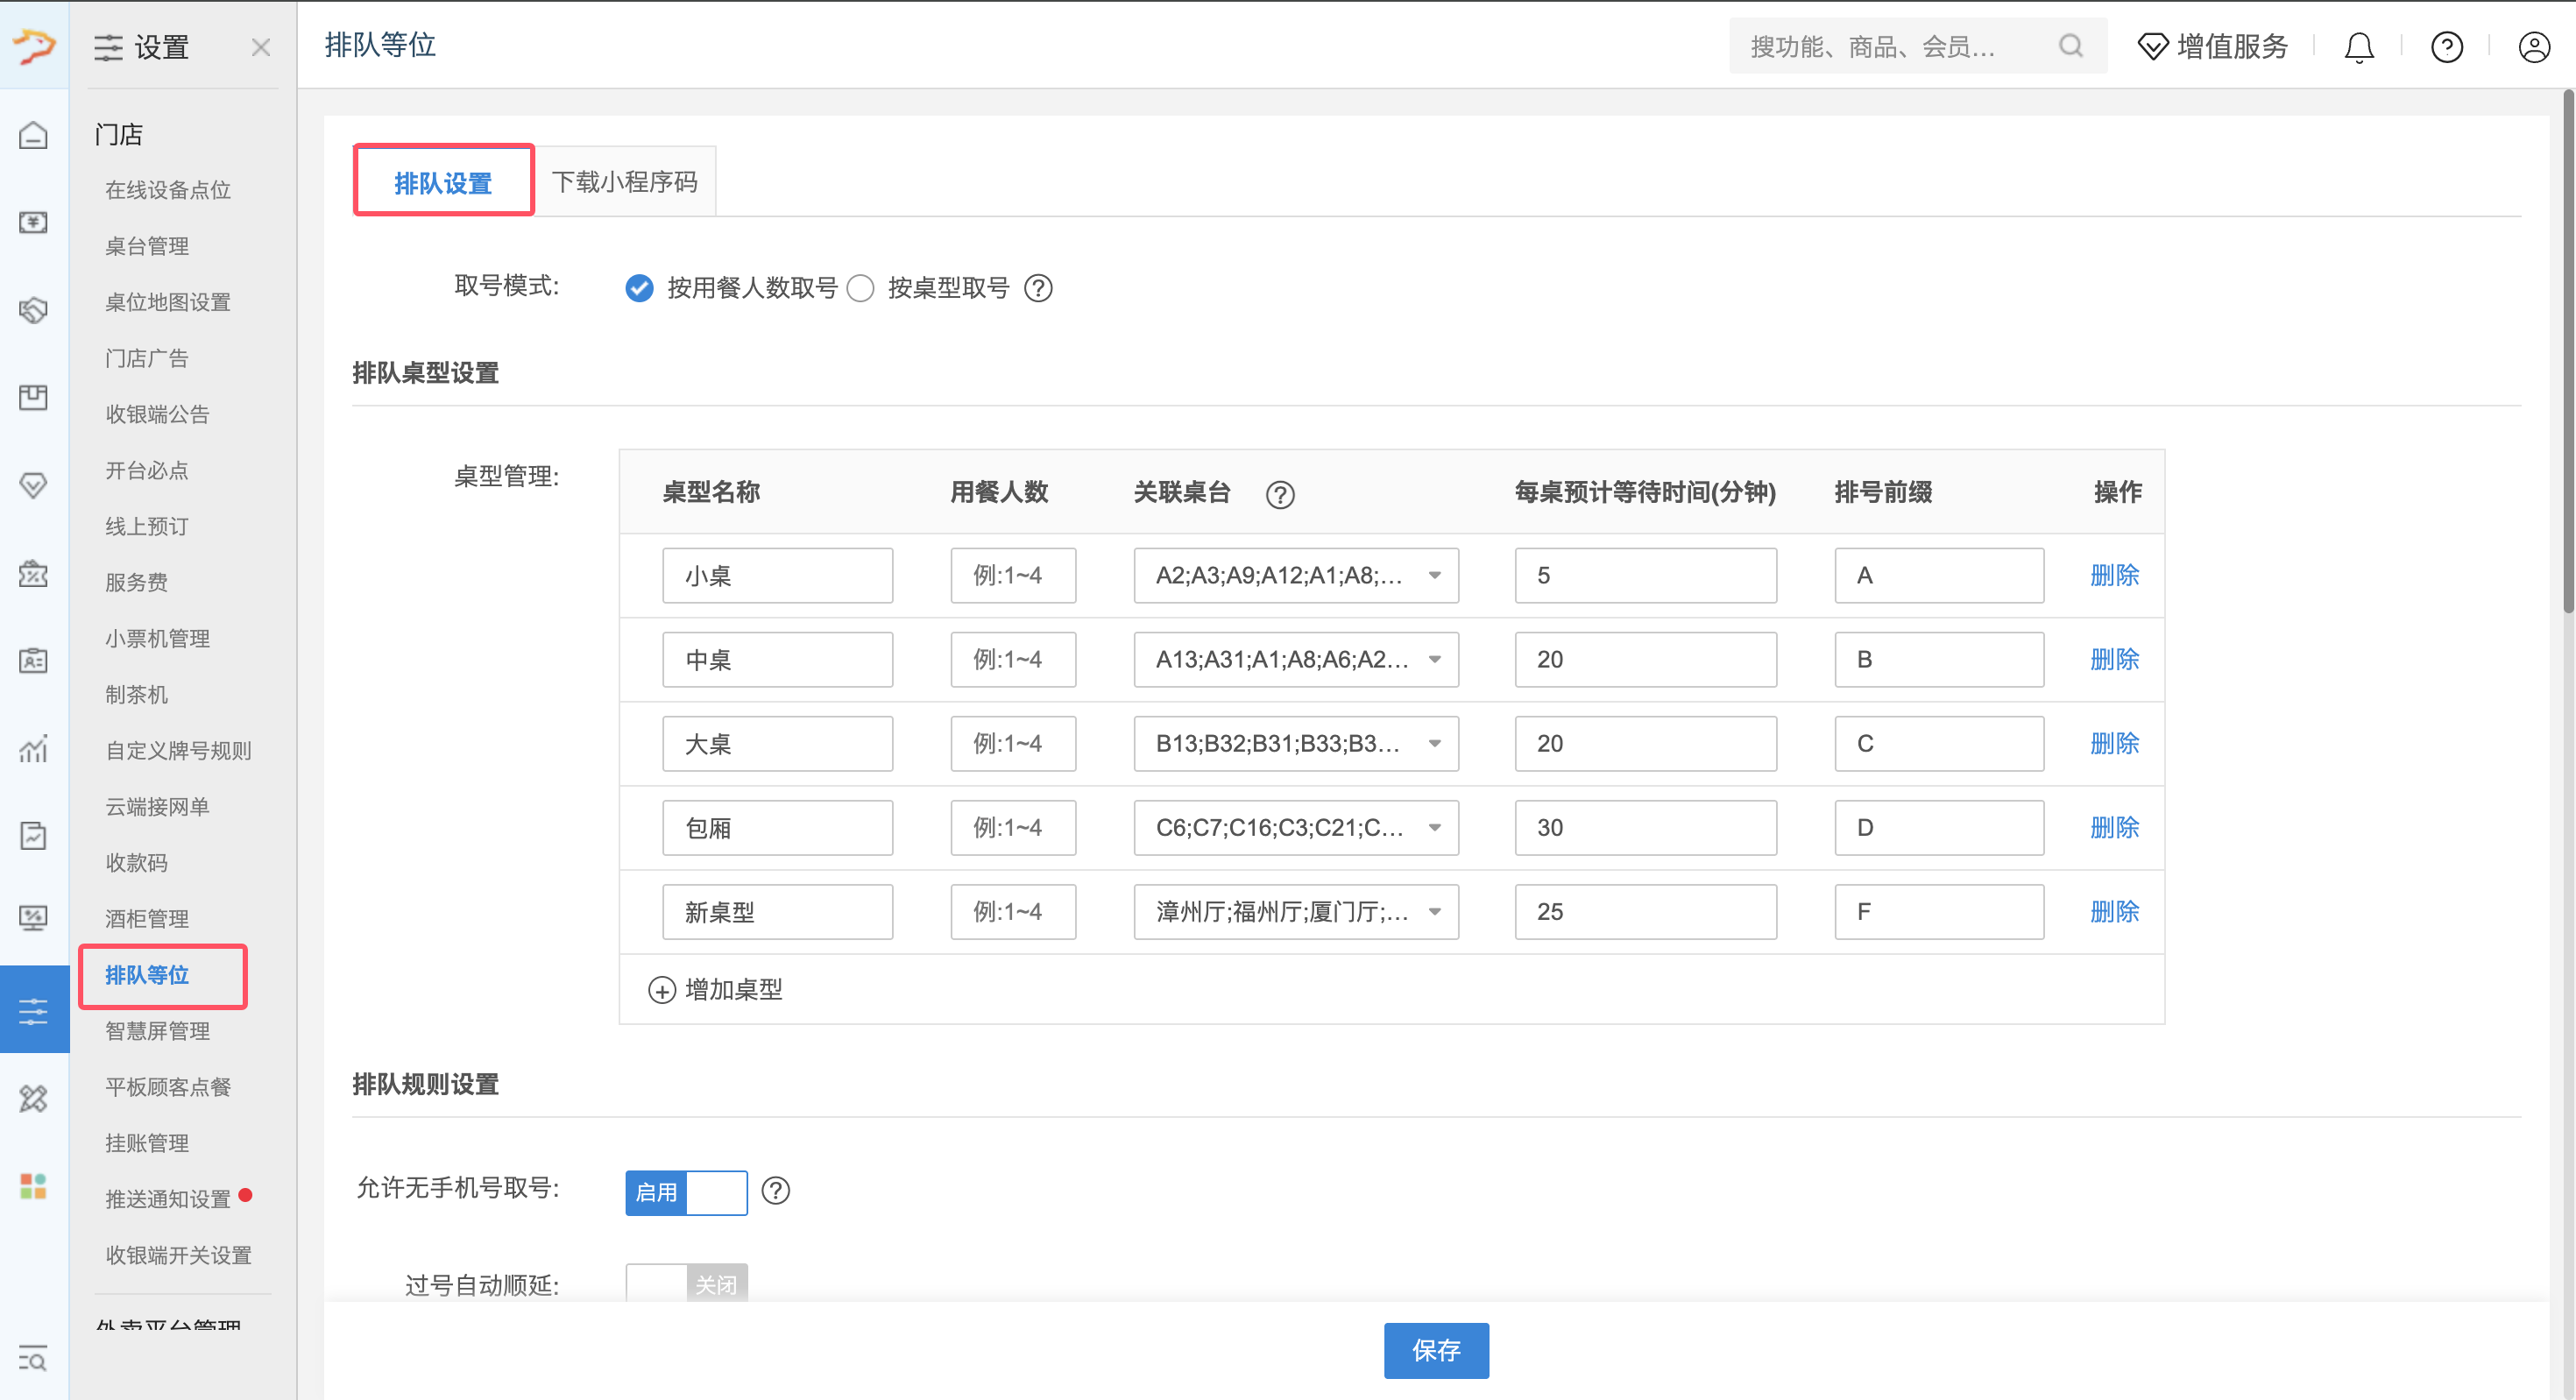Viewport: 2576px width, 1400px height.
Task: Click the 增值服务 link
Action: 2231,47
